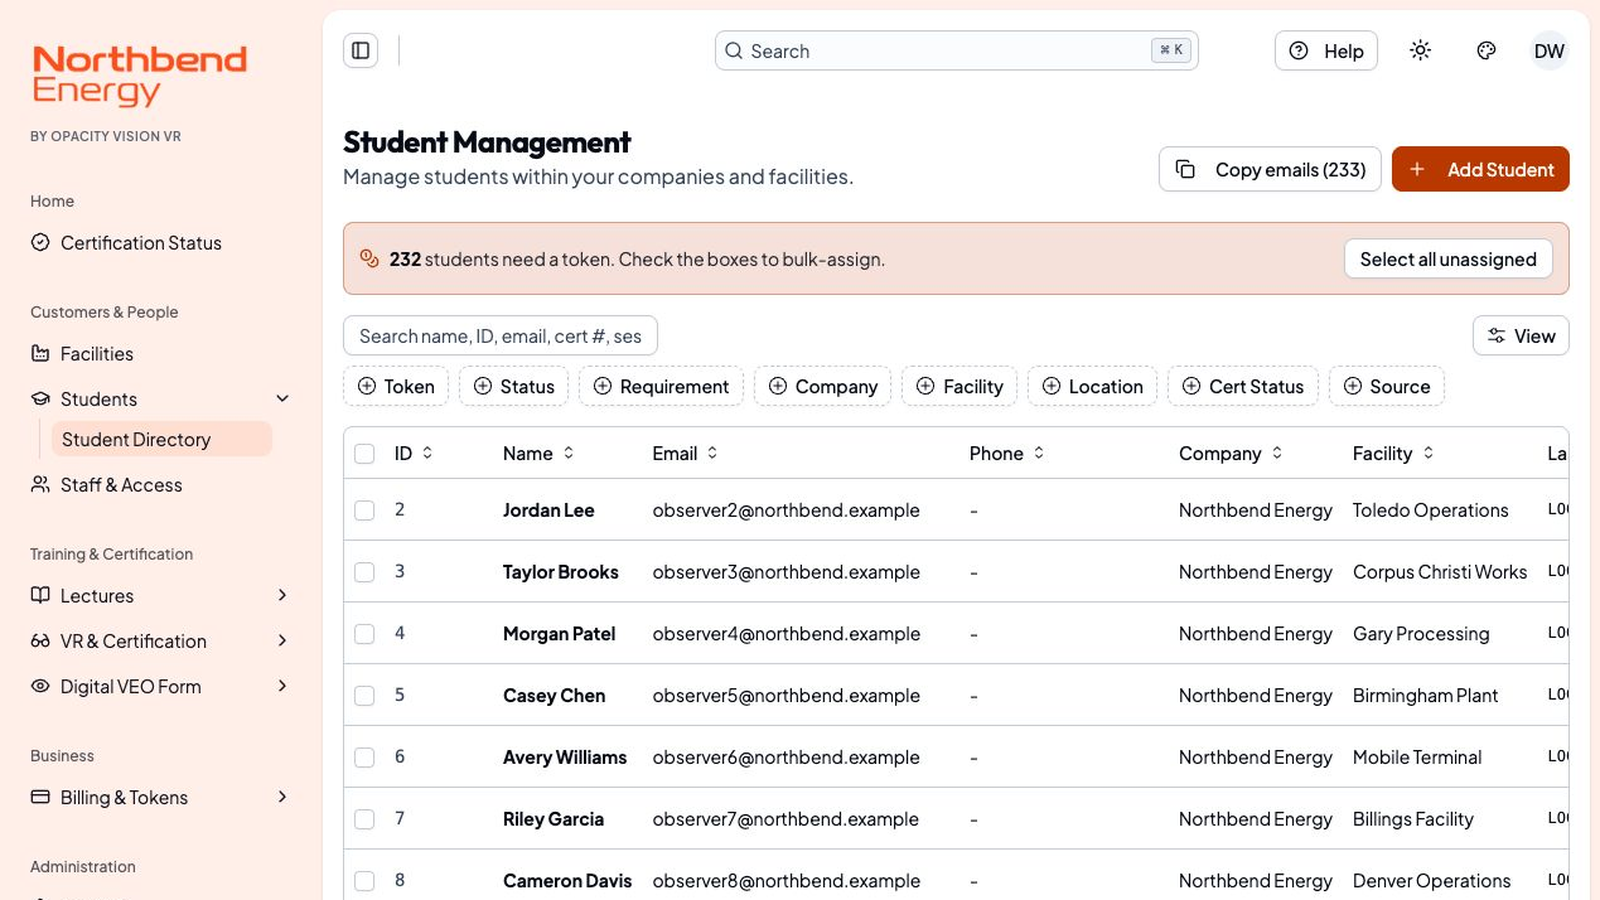Viewport: 1600px width, 900px height.
Task: Open the Help button
Action: pos(1326,51)
